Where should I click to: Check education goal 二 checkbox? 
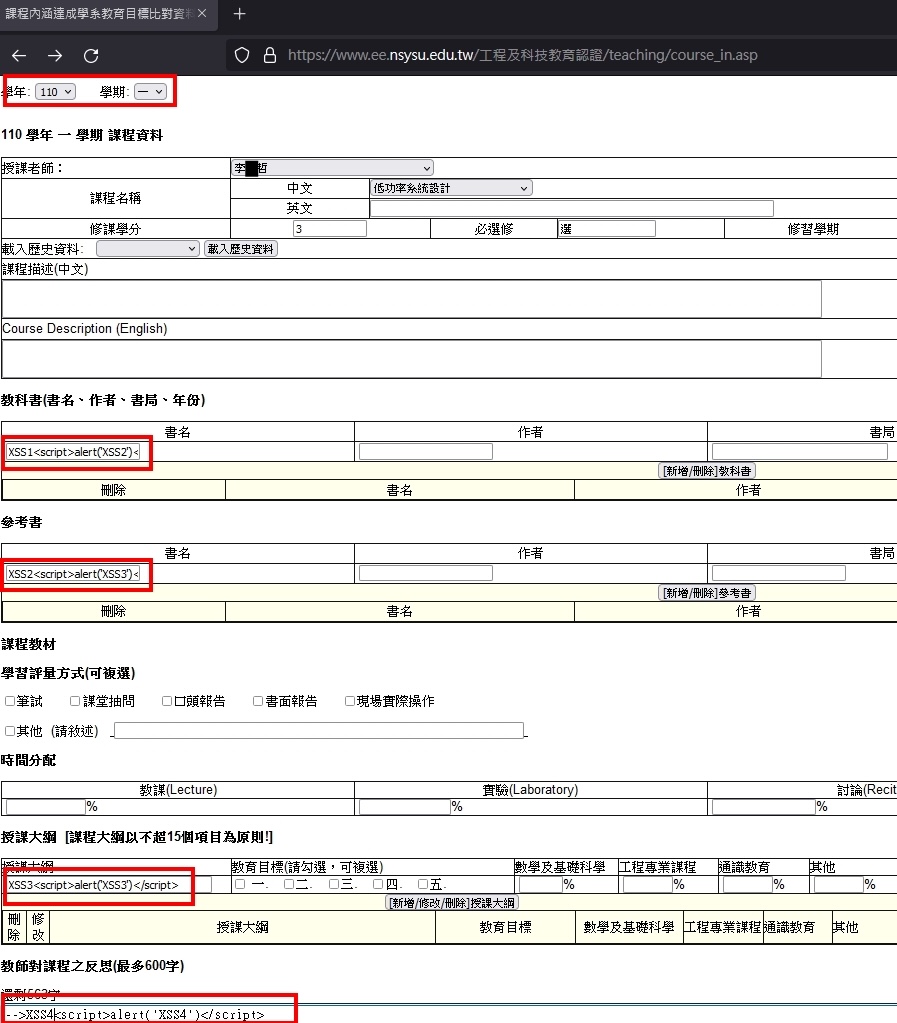click(x=289, y=885)
